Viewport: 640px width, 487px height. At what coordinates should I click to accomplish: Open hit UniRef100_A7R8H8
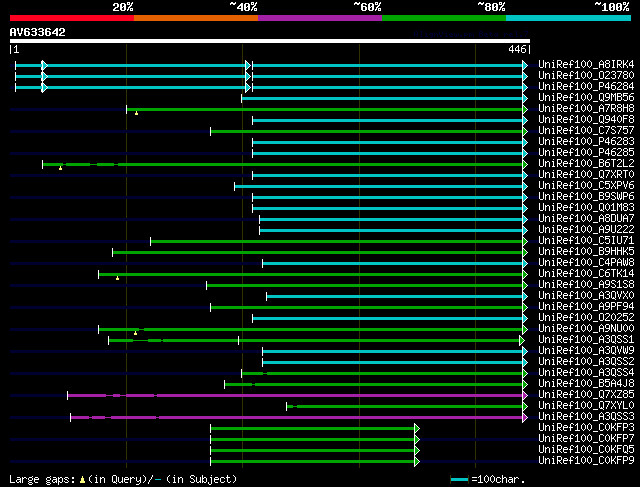pos(586,109)
